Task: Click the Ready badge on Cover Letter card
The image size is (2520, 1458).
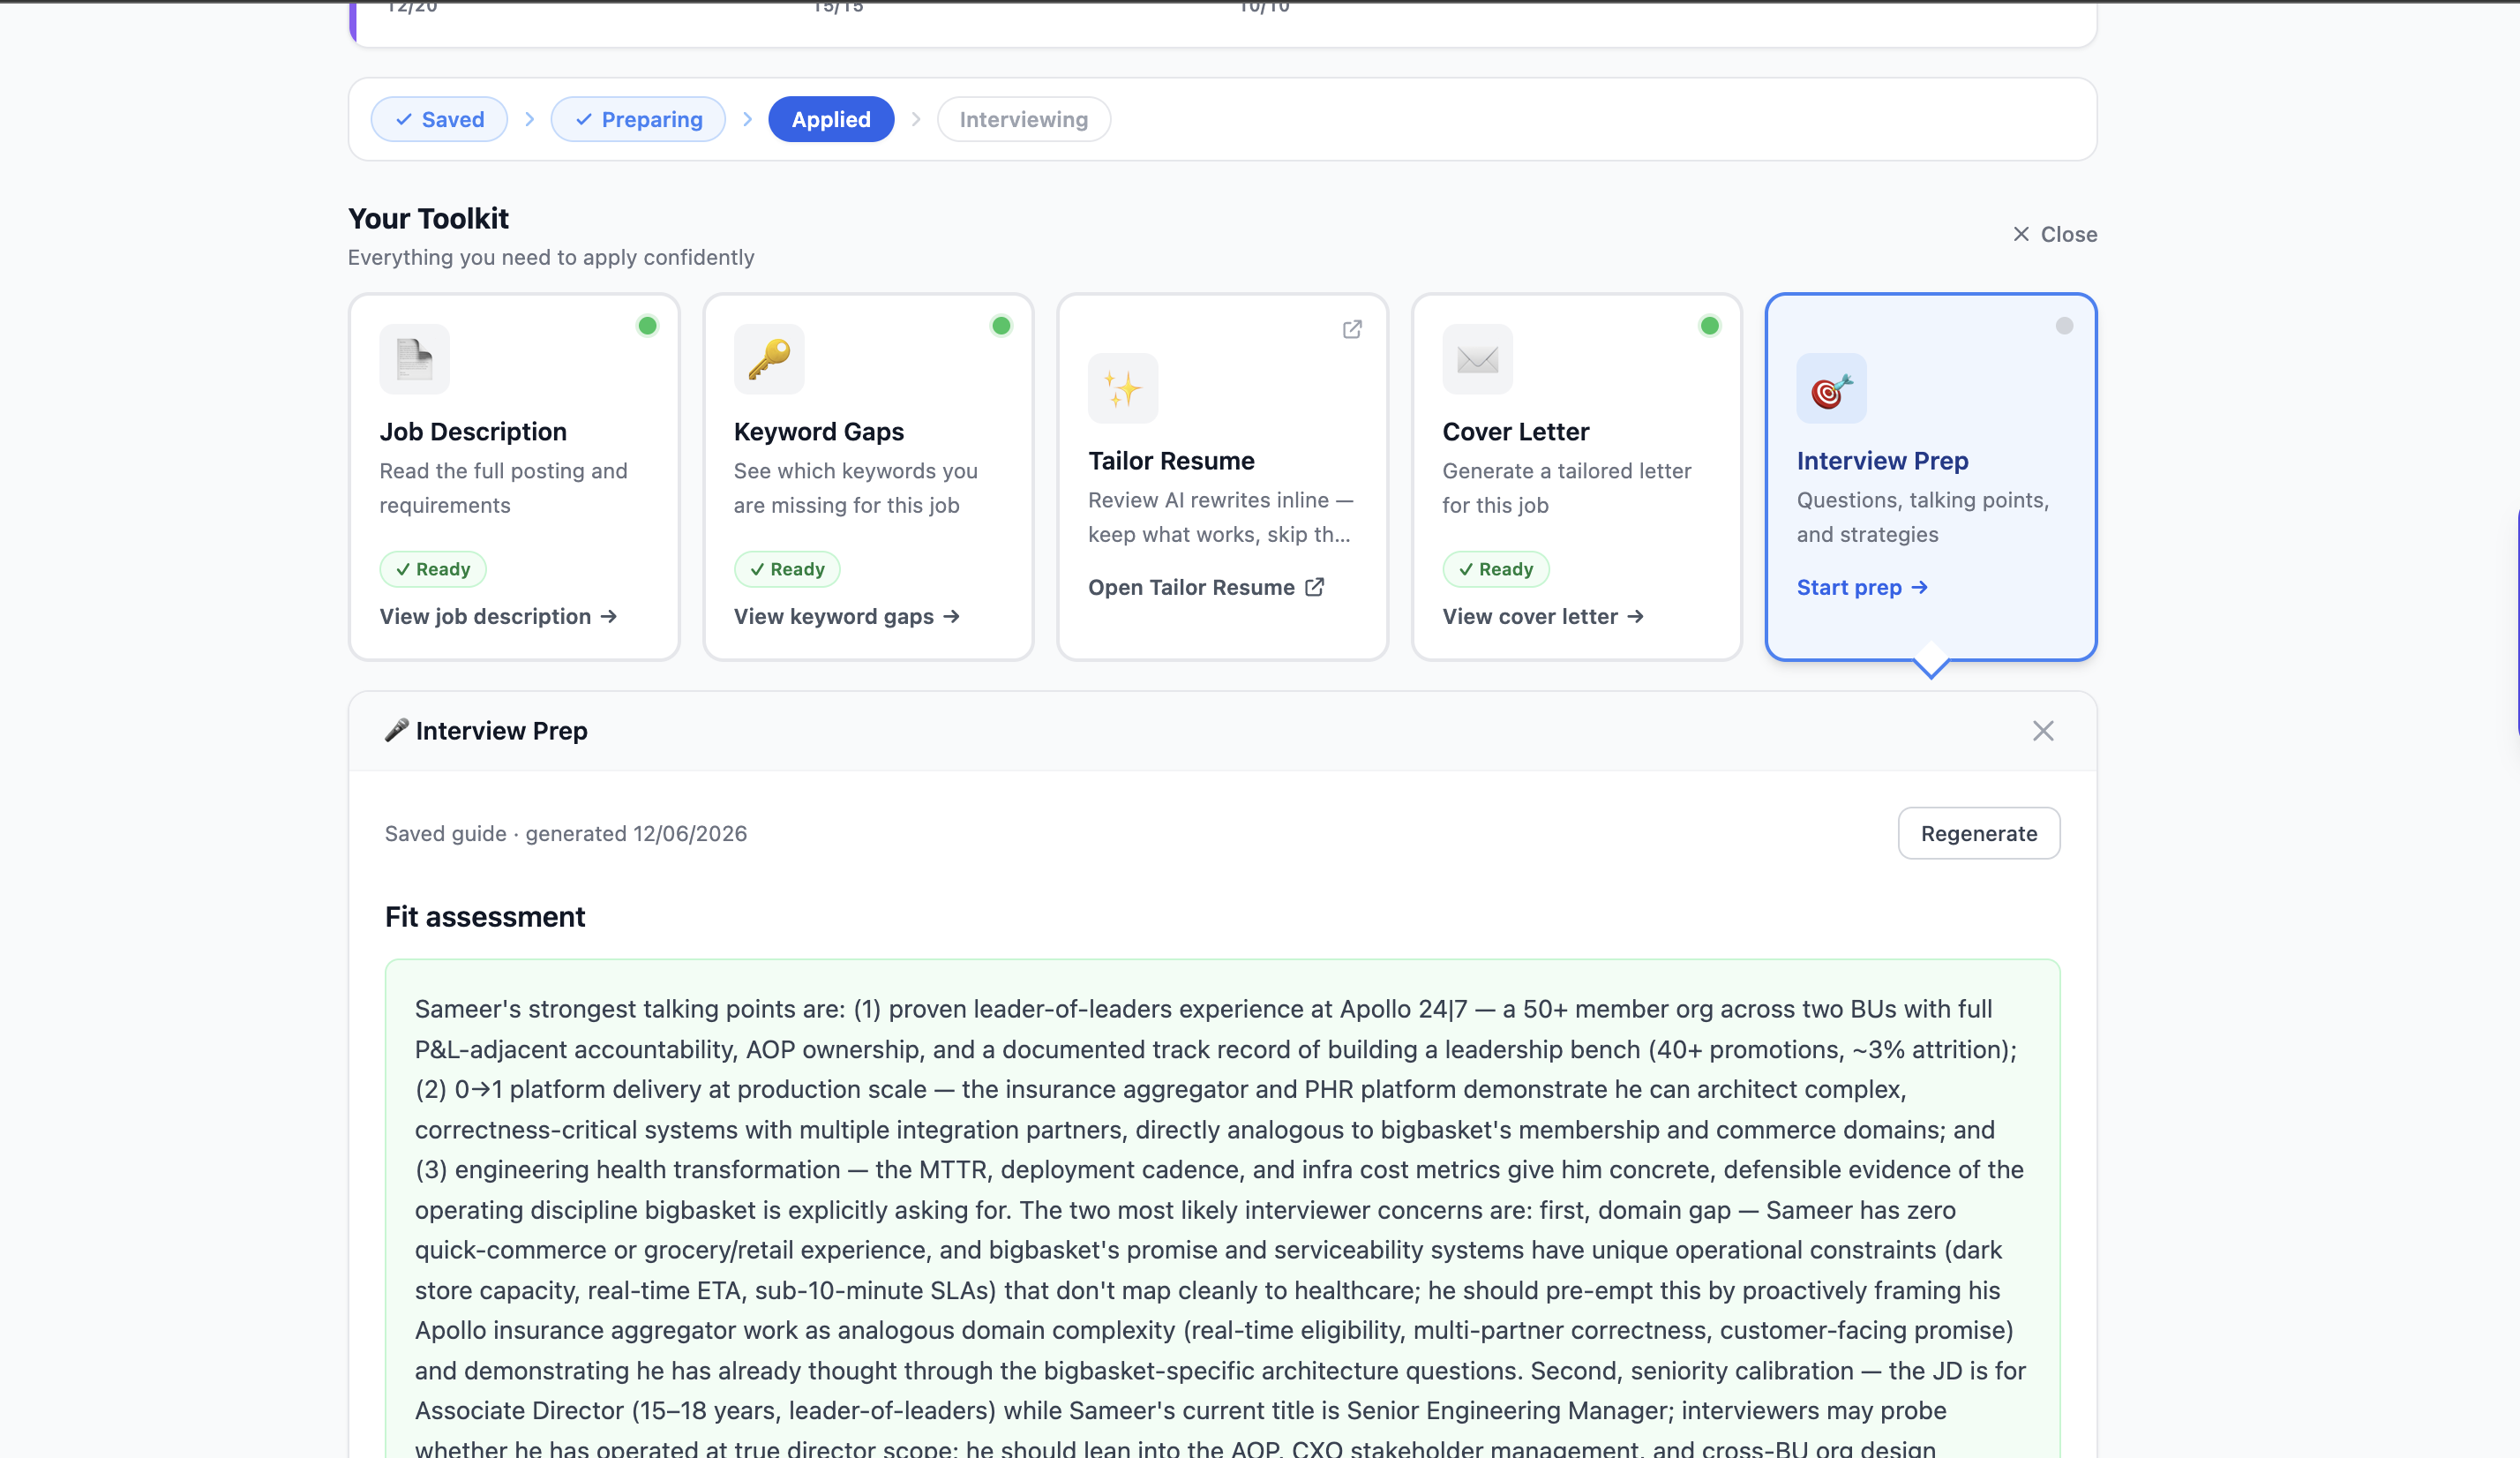Action: (x=1496, y=569)
